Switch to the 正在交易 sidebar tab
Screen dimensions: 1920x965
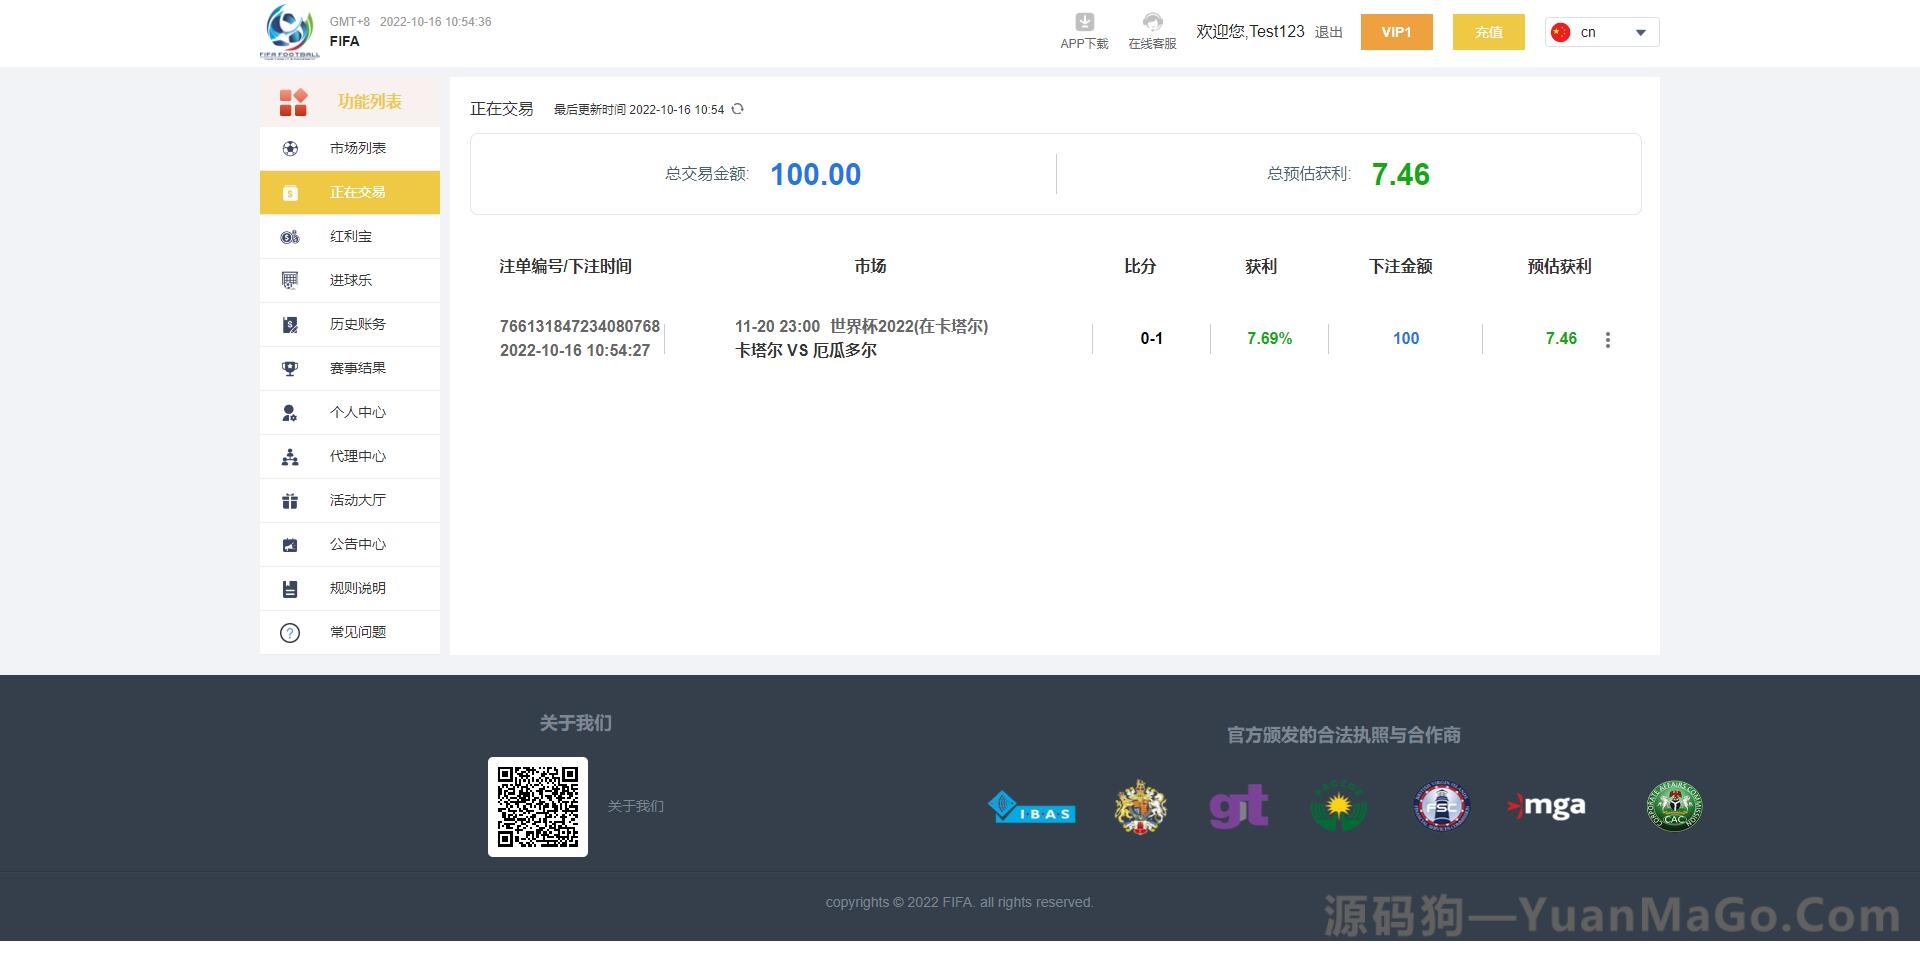coord(350,192)
